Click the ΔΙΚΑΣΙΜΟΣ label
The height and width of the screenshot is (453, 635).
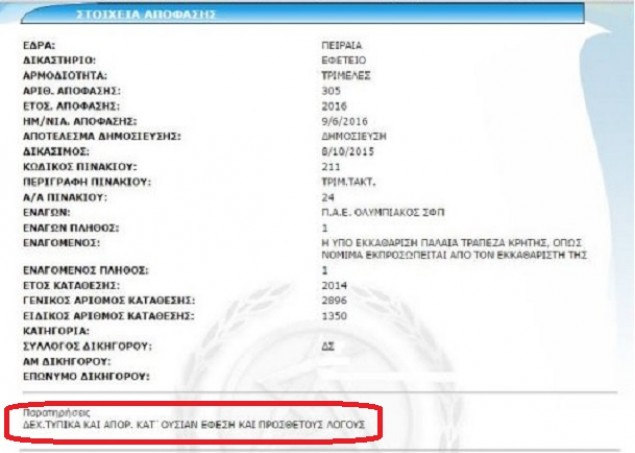tap(56, 152)
